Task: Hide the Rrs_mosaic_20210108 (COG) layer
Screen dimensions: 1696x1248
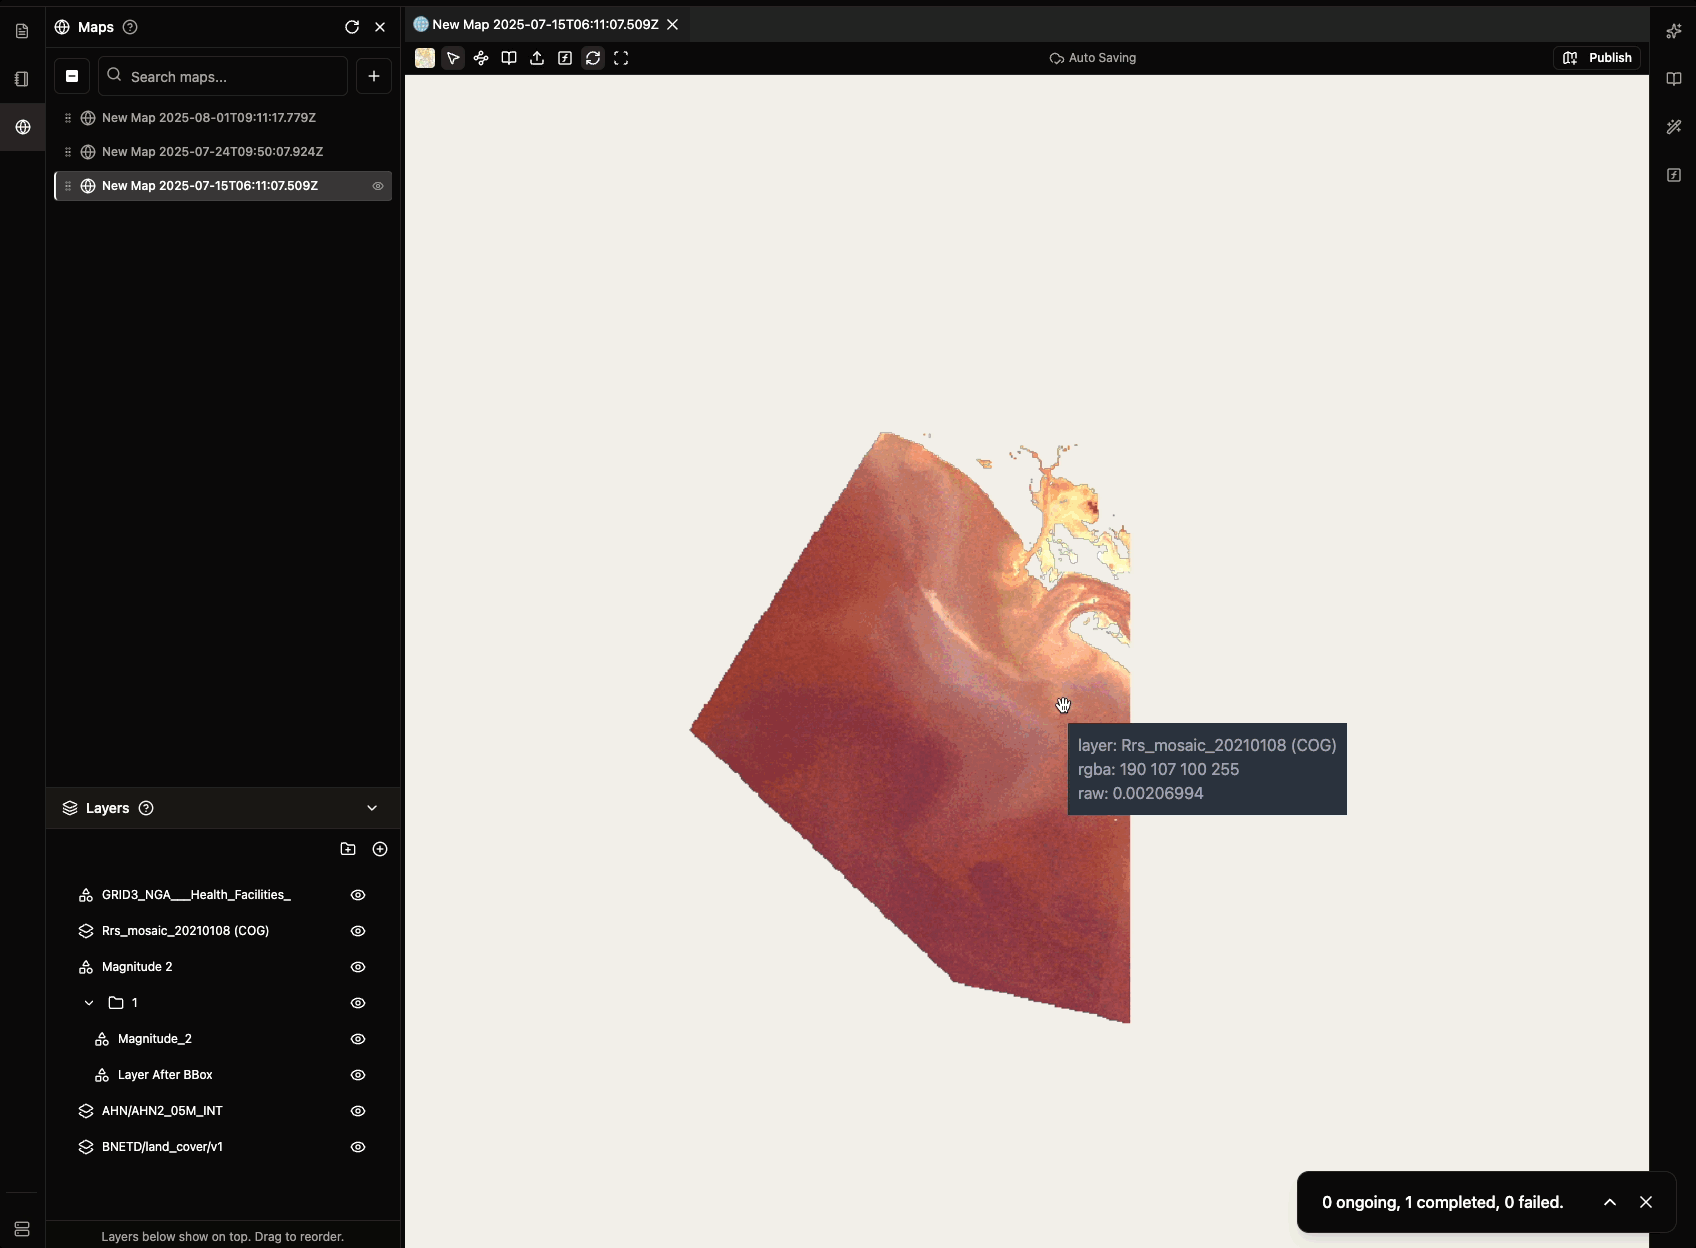Action: [358, 931]
